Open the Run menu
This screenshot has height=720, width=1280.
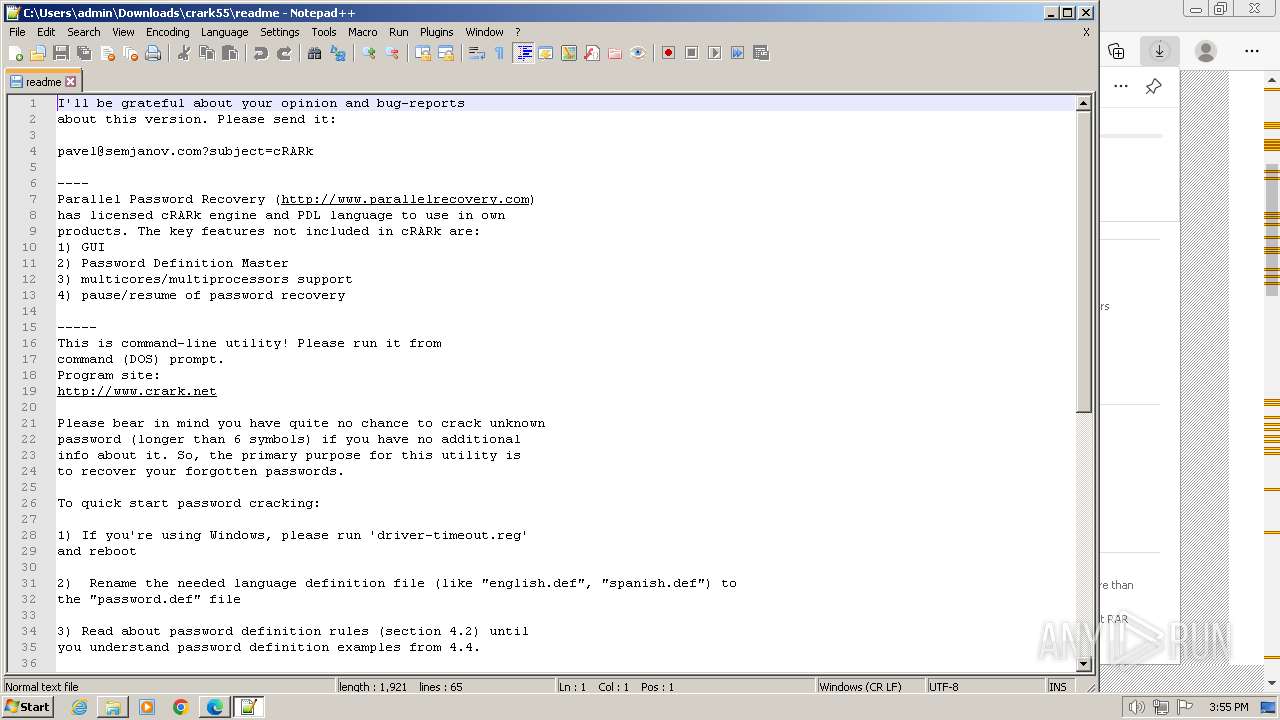coord(399,32)
